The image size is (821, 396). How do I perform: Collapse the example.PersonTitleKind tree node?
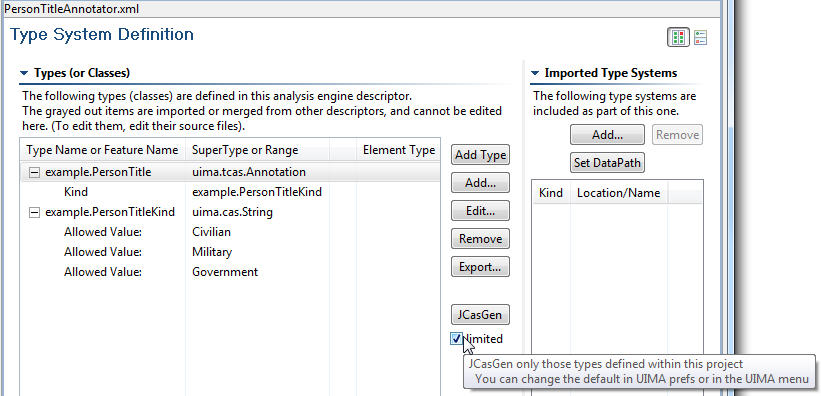pyautogui.click(x=34, y=213)
